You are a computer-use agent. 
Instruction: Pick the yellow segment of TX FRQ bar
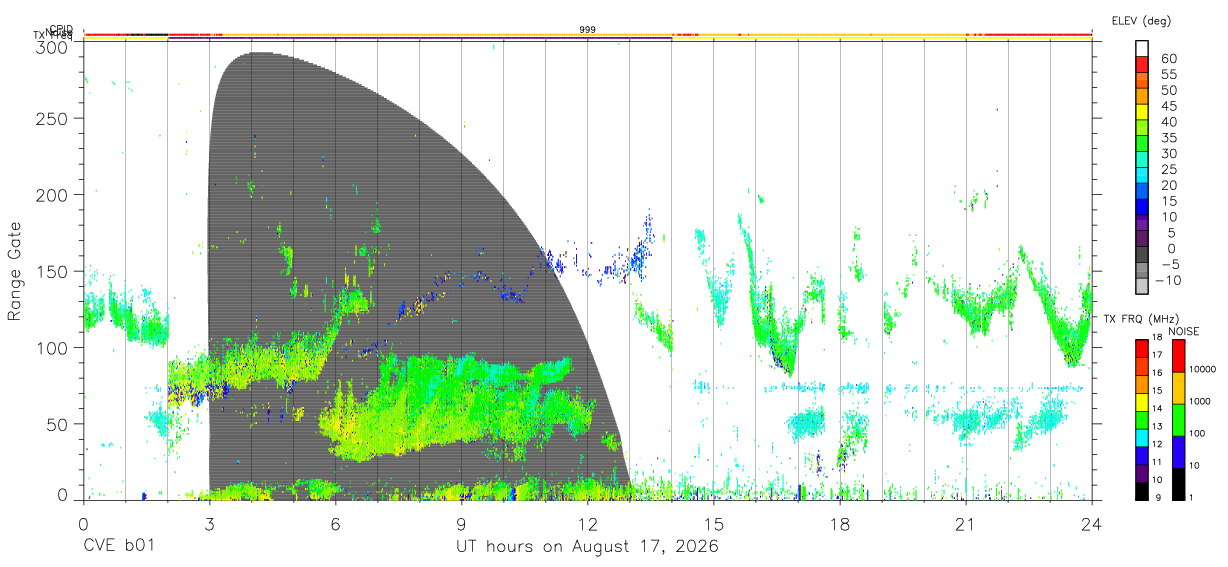click(x=1142, y=402)
